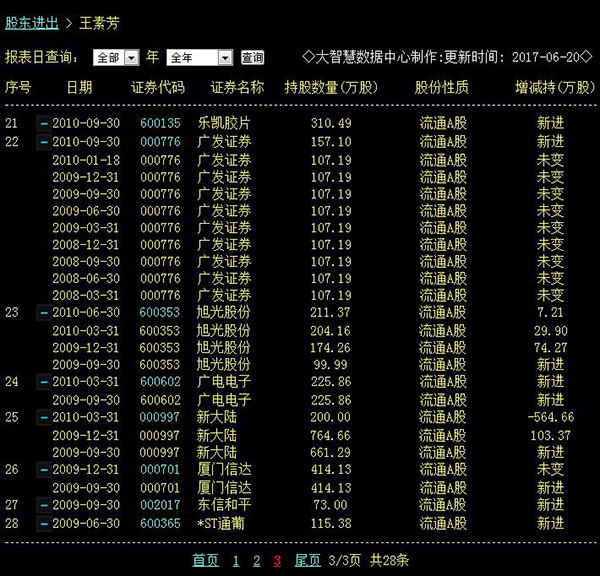
Task: Collapse row 24 广电电子 minus expander
Action: pos(44,382)
